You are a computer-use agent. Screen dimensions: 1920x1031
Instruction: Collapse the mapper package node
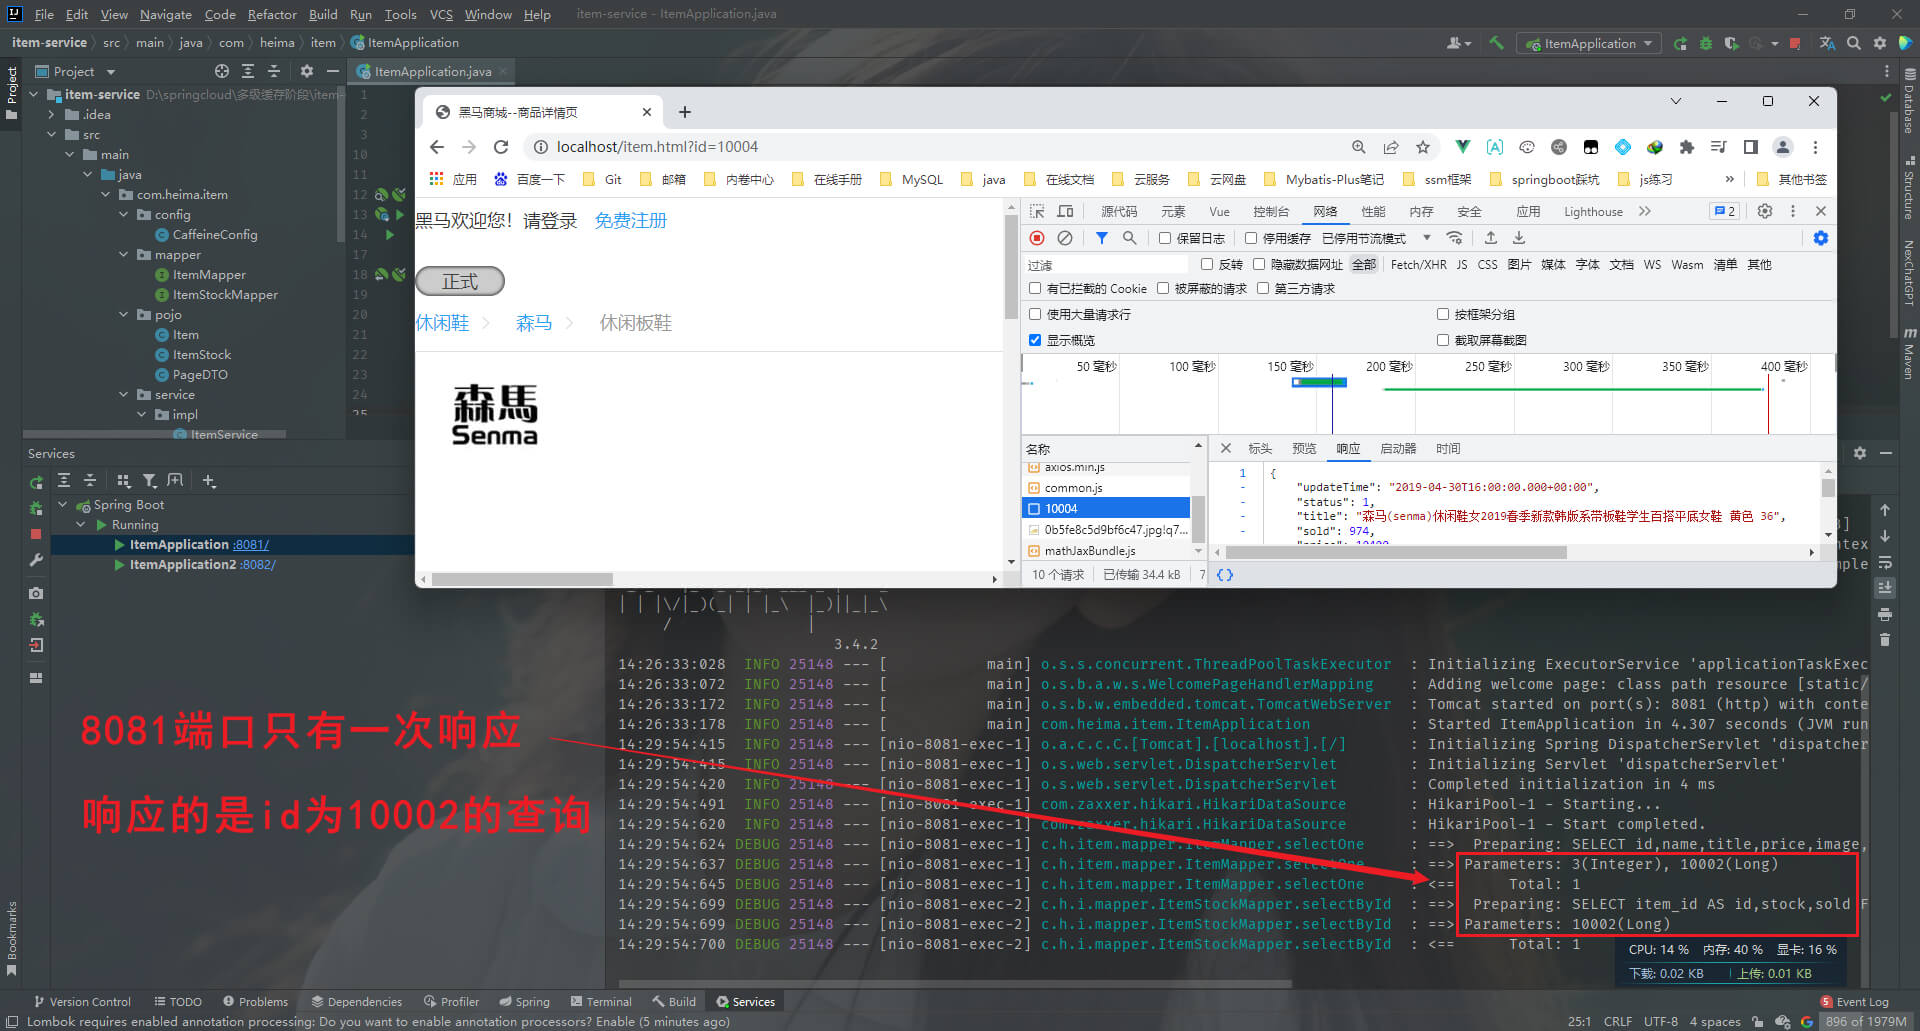123,254
